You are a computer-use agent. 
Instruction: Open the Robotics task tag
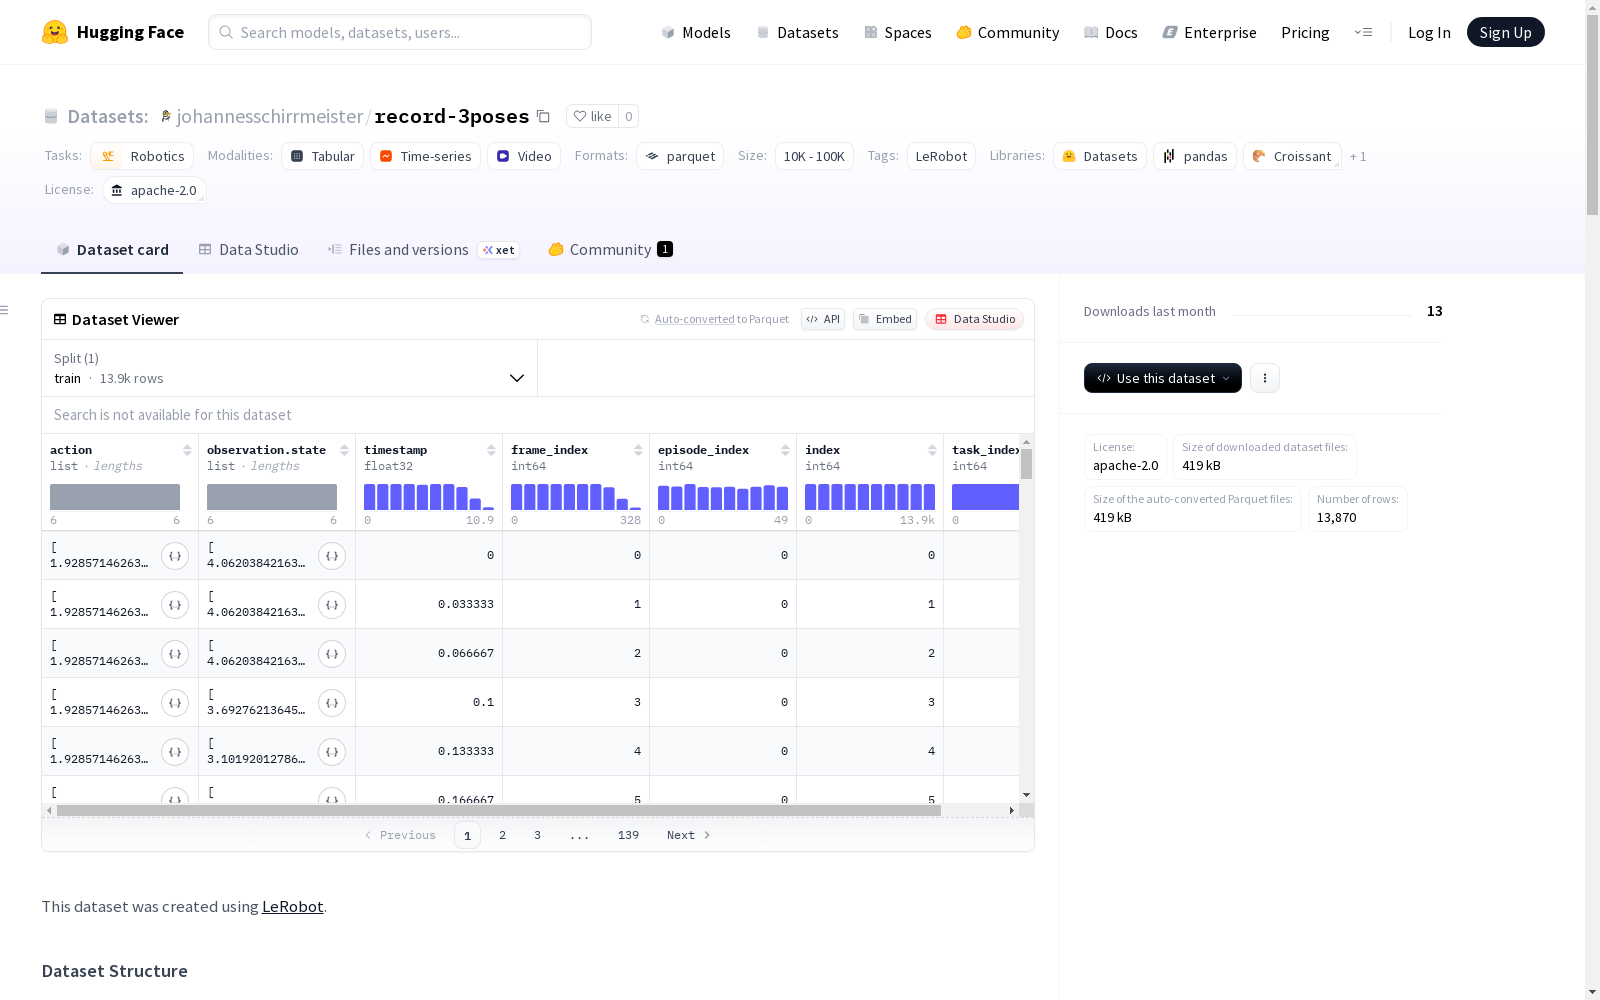coord(142,156)
